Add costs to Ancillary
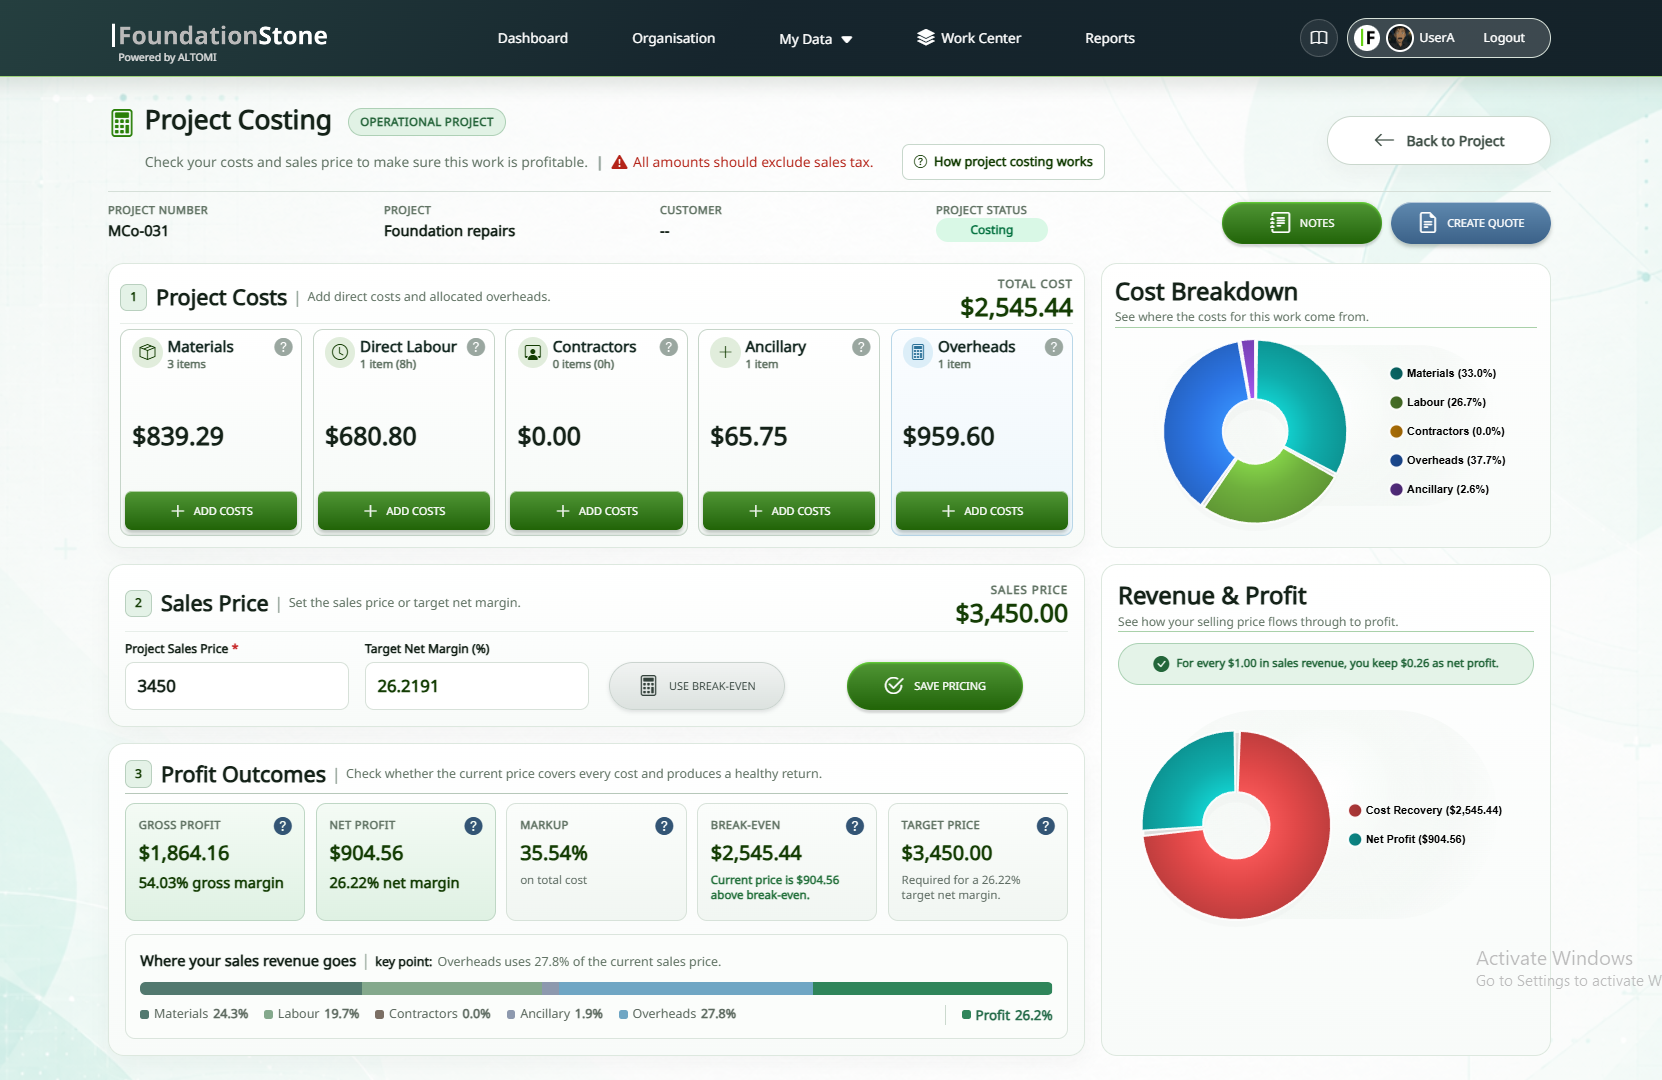1662x1080 pixels. [x=789, y=511]
